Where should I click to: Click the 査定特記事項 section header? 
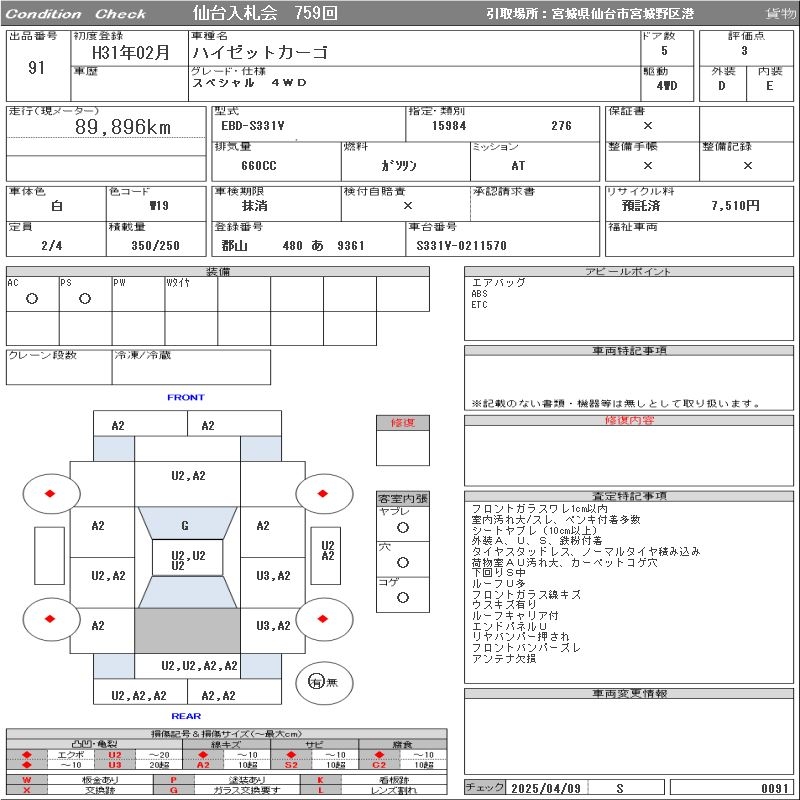coord(629,496)
